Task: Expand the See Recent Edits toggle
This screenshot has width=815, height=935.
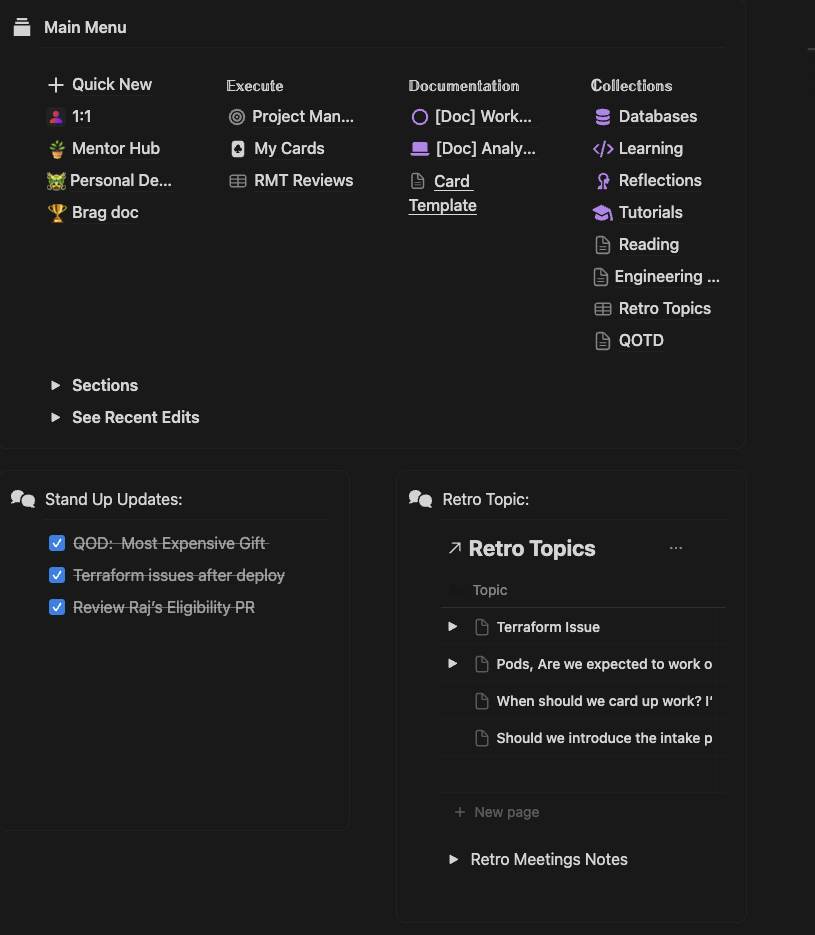Action: coord(56,418)
